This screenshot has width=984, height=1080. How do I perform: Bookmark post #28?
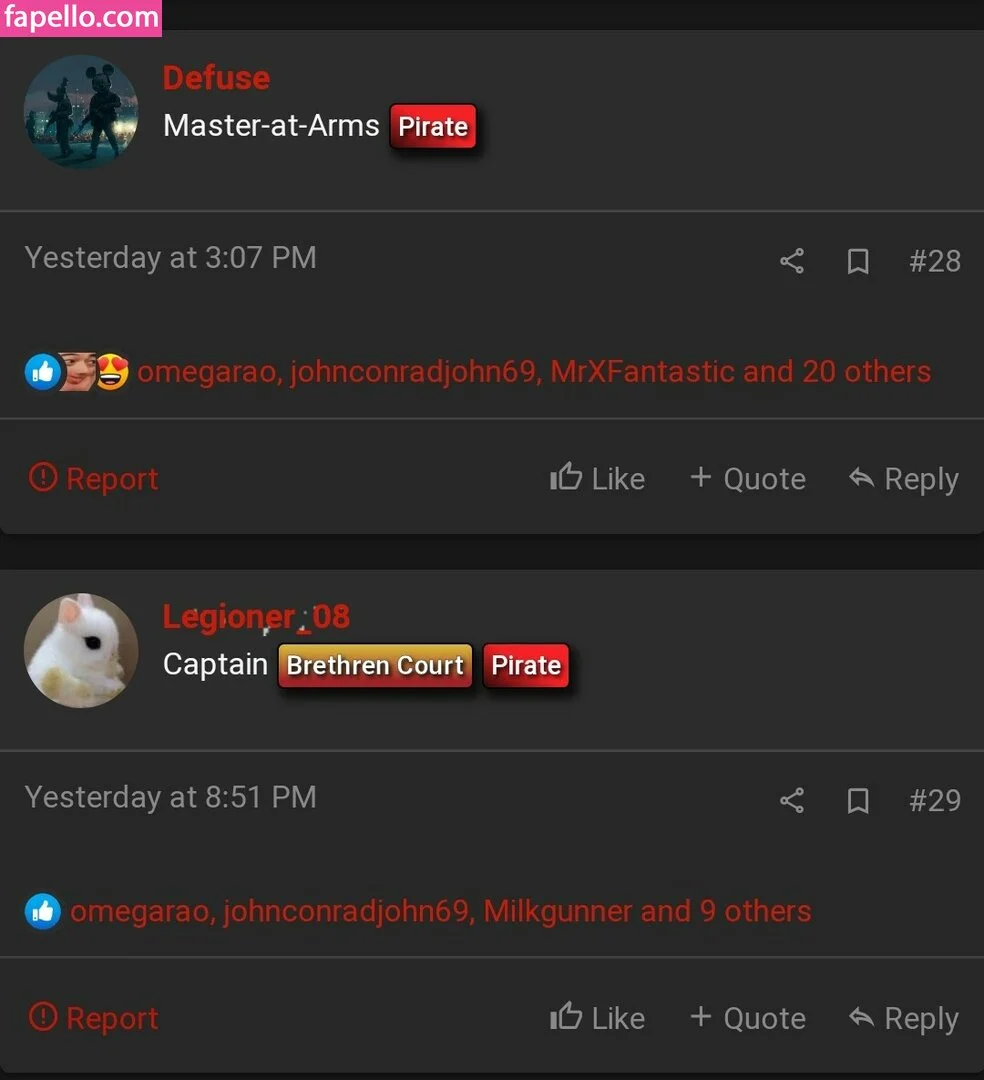(x=857, y=262)
